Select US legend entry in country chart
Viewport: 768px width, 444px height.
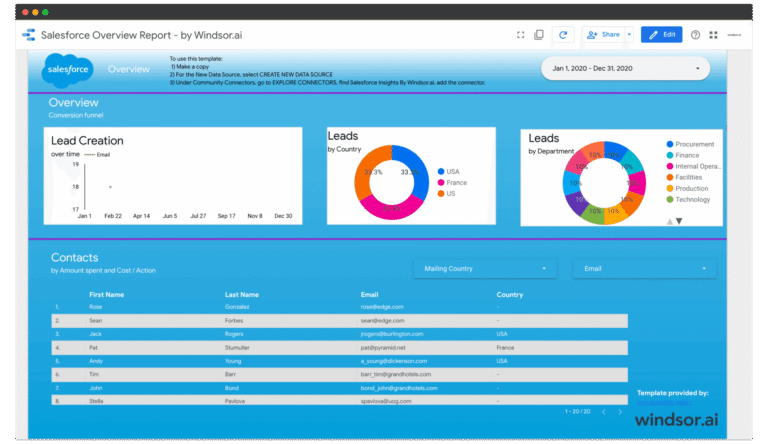pyautogui.click(x=446, y=194)
